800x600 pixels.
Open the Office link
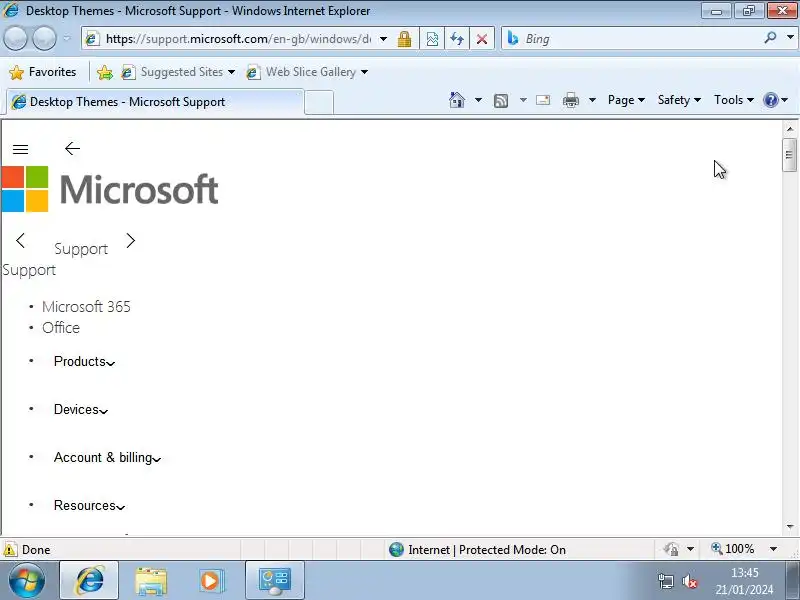click(61, 328)
